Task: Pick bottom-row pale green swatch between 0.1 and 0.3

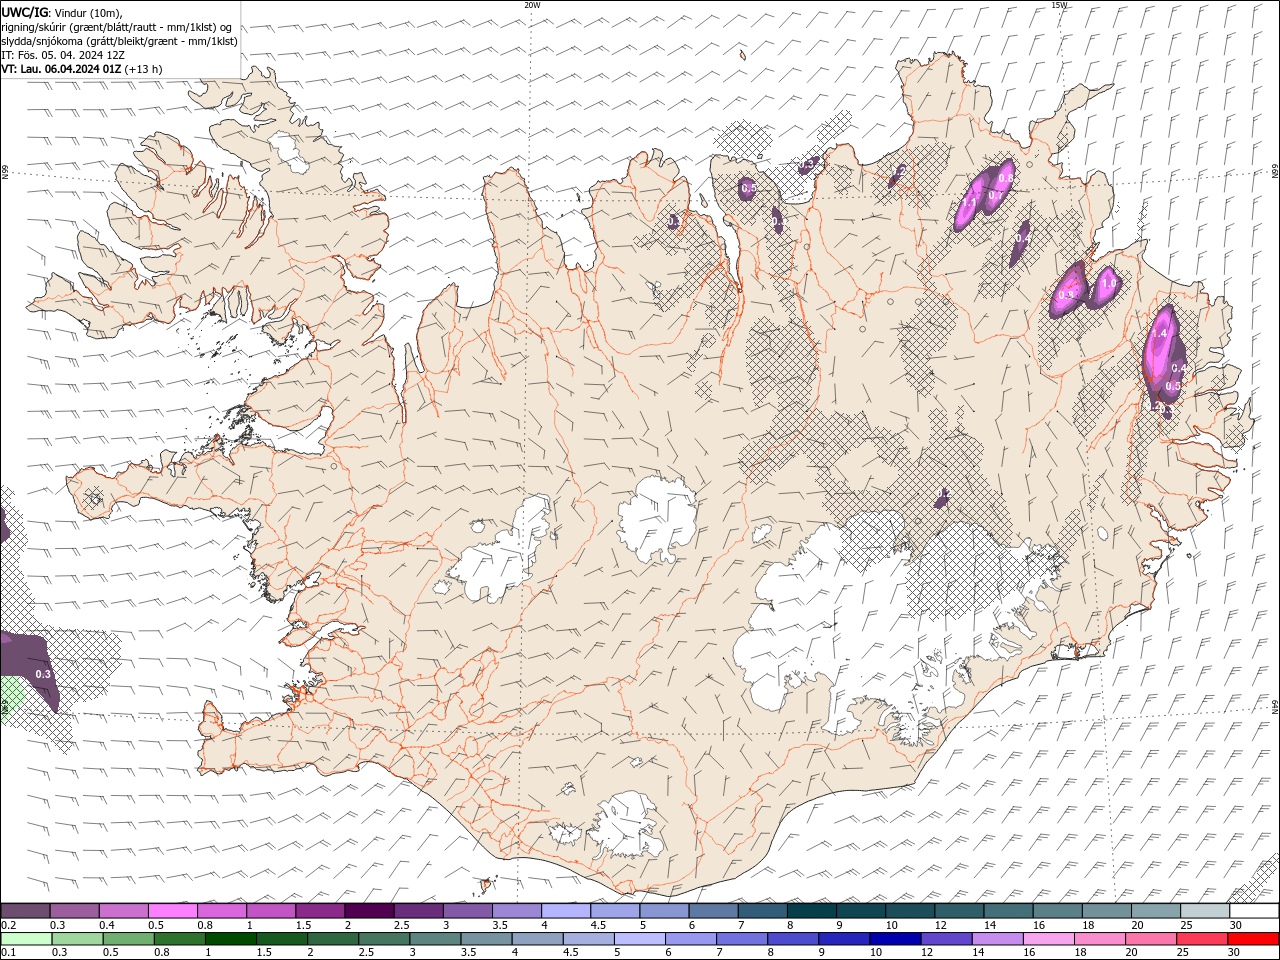Action: (x=26, y=939)
